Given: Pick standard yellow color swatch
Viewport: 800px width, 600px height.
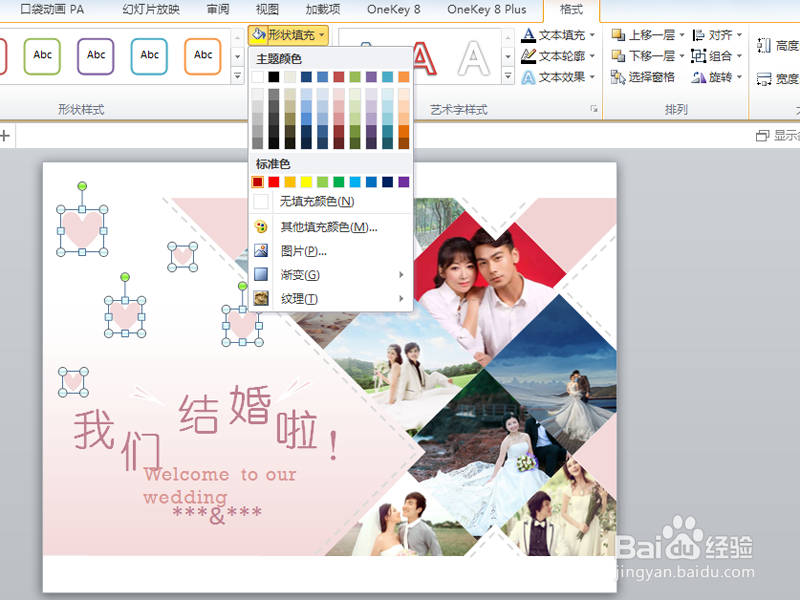Looking at the screenshot, I should click(x=306, y=182).
